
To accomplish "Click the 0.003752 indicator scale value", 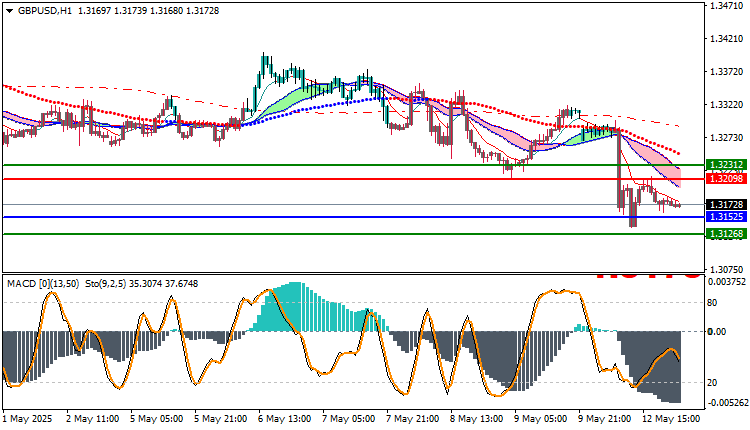I will 727,282.
